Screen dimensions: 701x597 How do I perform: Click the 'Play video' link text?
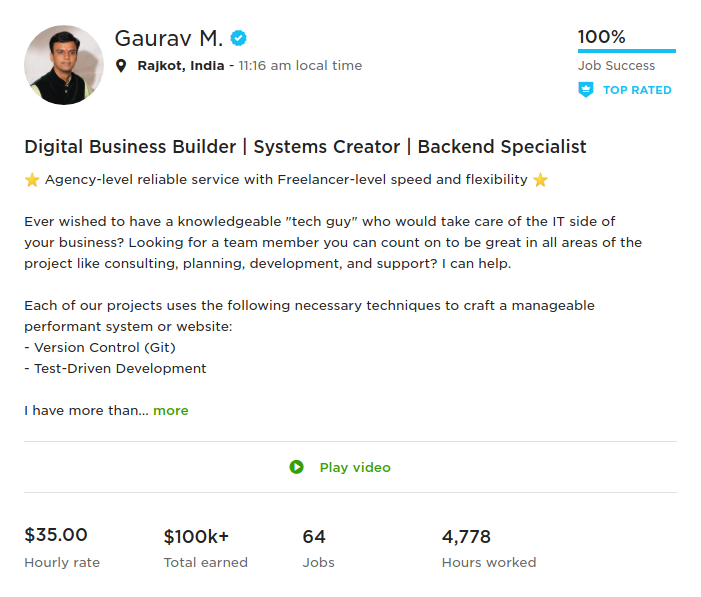point(355,467)
